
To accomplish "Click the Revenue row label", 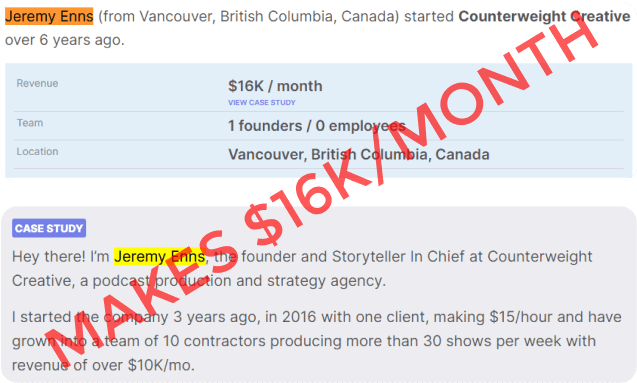I will 37,83.
